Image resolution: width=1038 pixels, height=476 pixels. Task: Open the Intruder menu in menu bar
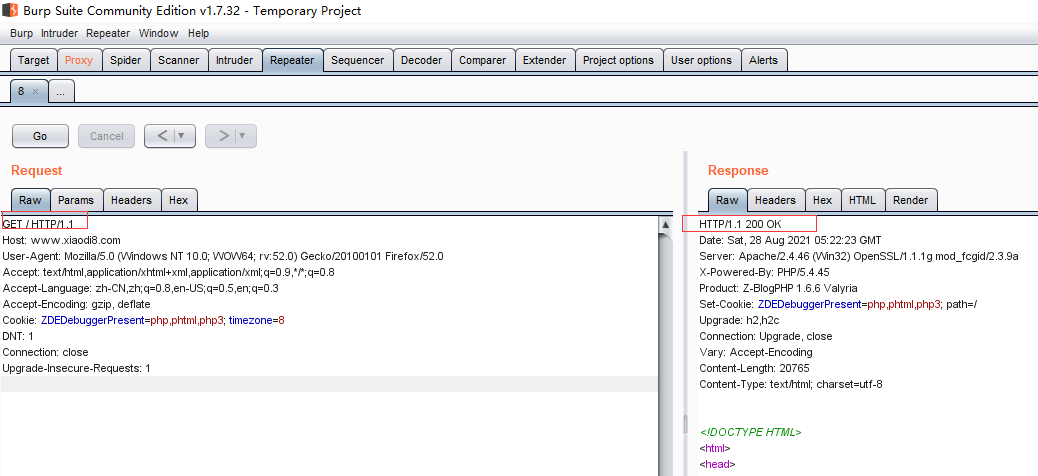[x=60, y=33]
